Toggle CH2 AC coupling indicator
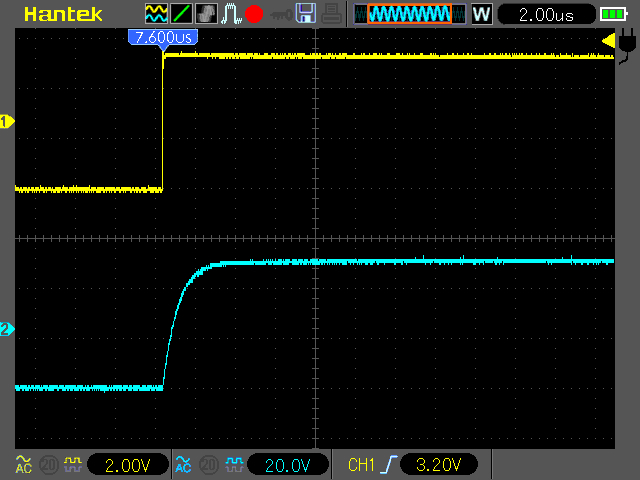 pyautogui.click(x=184, y=464)
